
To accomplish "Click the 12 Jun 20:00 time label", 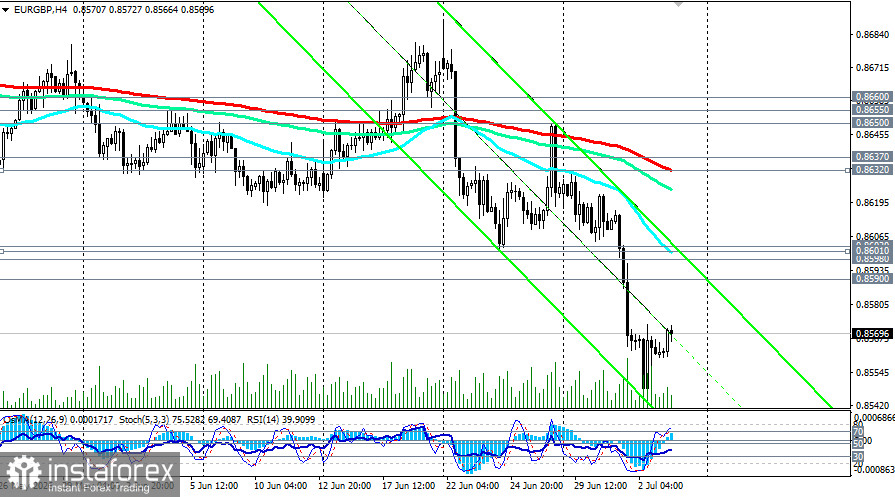I will coord(345,486).
